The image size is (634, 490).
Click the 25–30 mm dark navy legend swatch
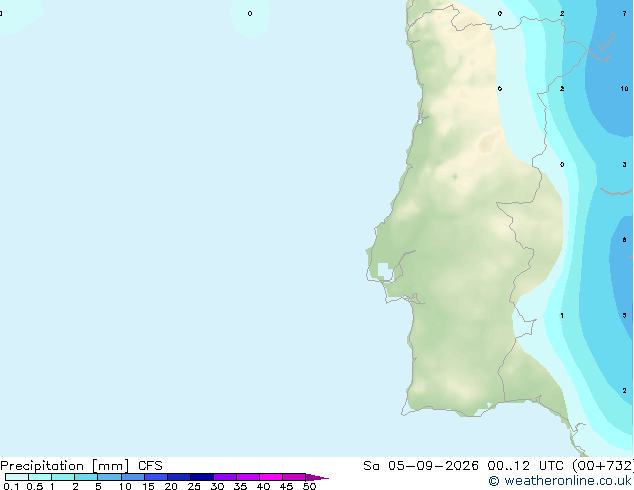[x=202, y=477]
